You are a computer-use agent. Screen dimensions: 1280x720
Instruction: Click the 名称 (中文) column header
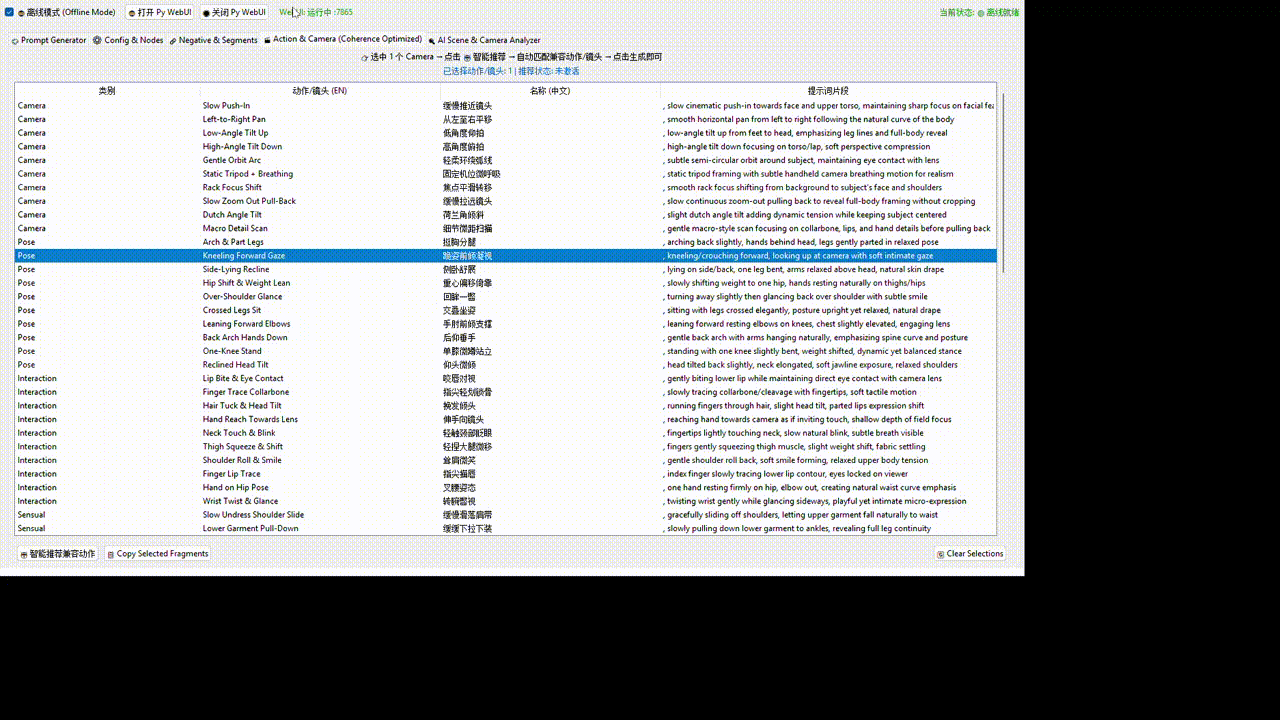coord(550,91)
